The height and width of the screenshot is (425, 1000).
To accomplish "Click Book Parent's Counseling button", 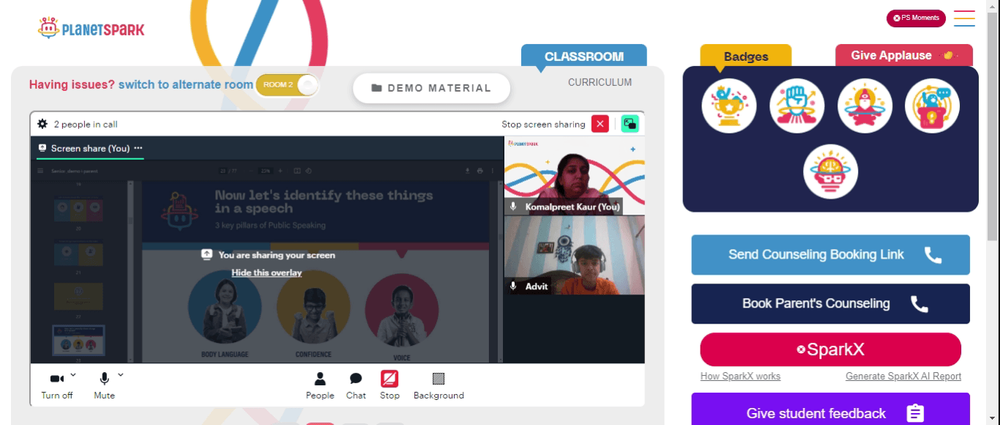I will click(x=830, y=304).
